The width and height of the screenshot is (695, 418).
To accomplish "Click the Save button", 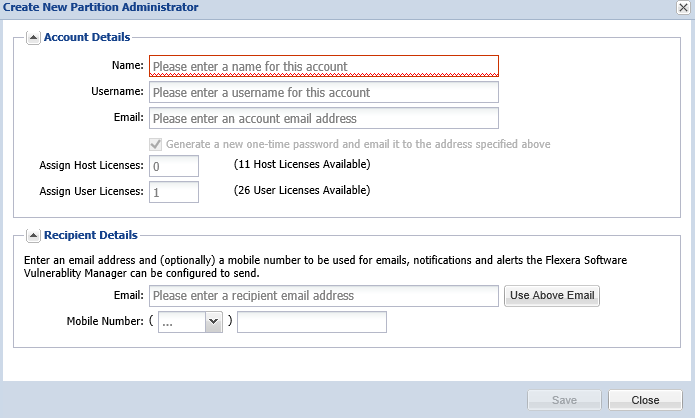I will (x=564, y=400).
